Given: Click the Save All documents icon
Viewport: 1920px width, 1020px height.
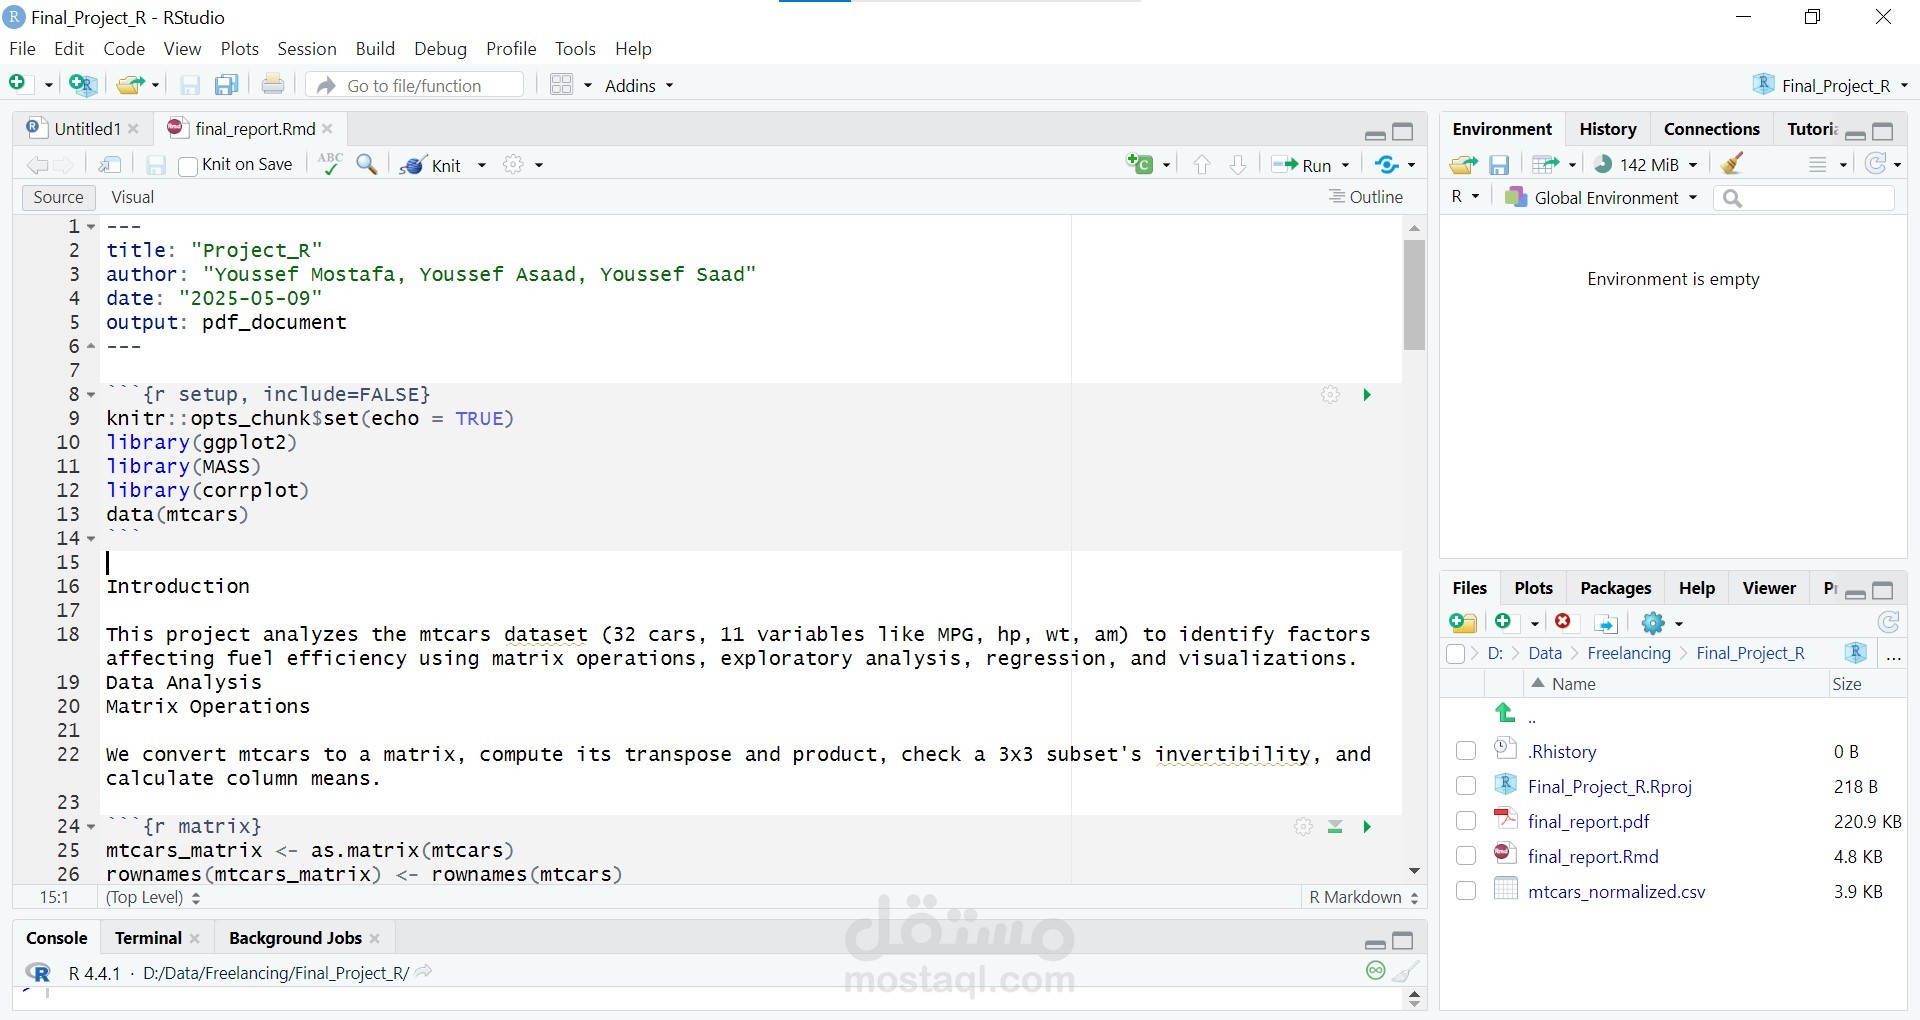Looking at the screenshot, I should (x=227, y=85).
